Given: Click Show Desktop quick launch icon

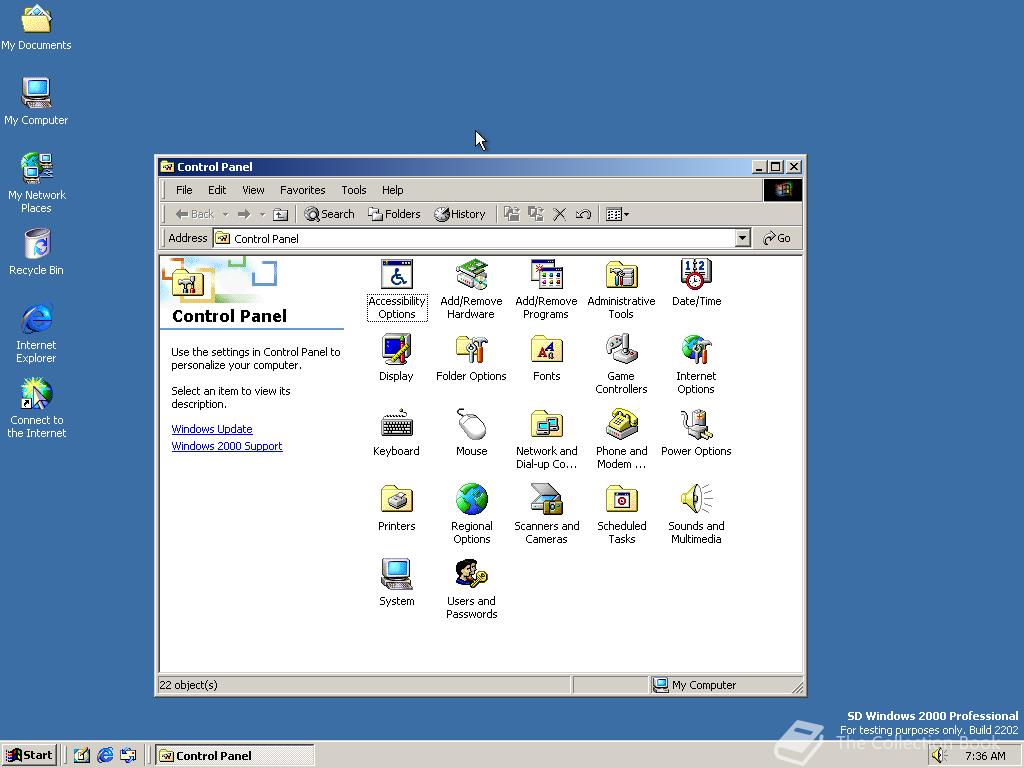Looking at the screenshot, I should tap(81, 756).
